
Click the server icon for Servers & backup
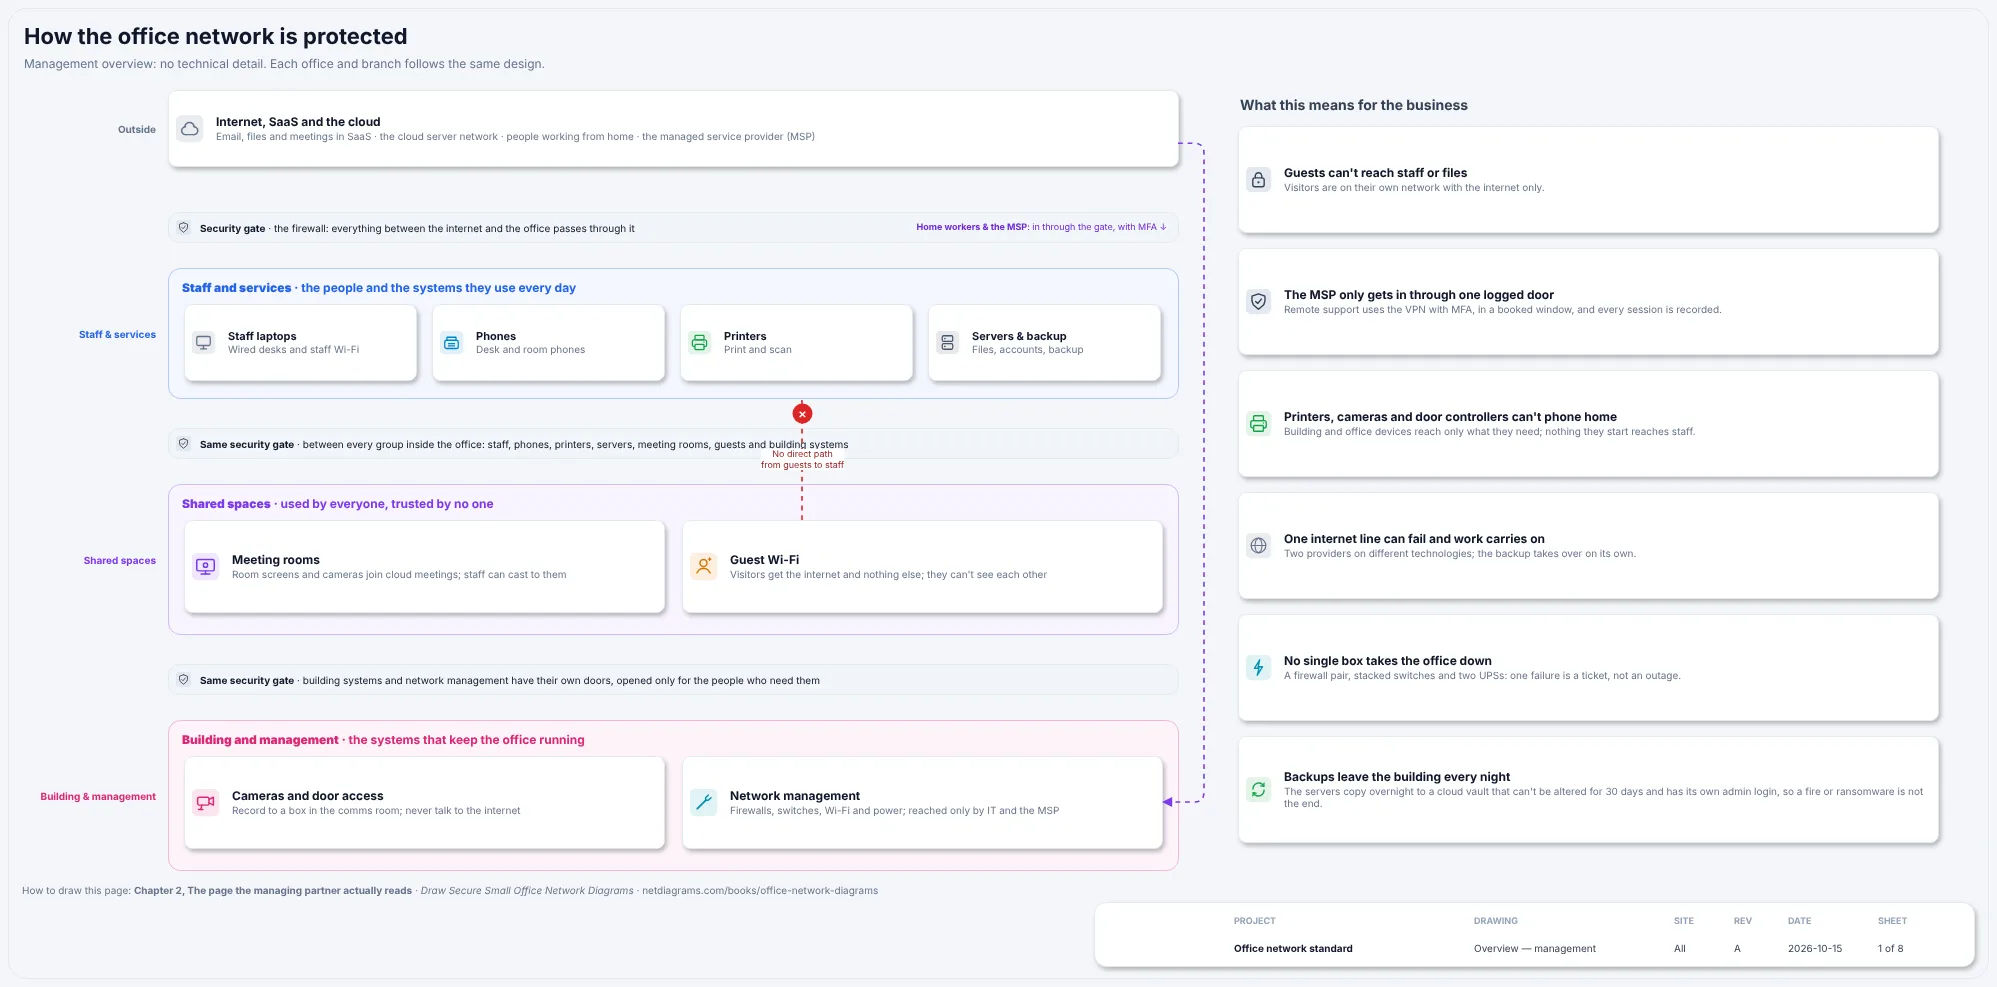pos(948,343)
